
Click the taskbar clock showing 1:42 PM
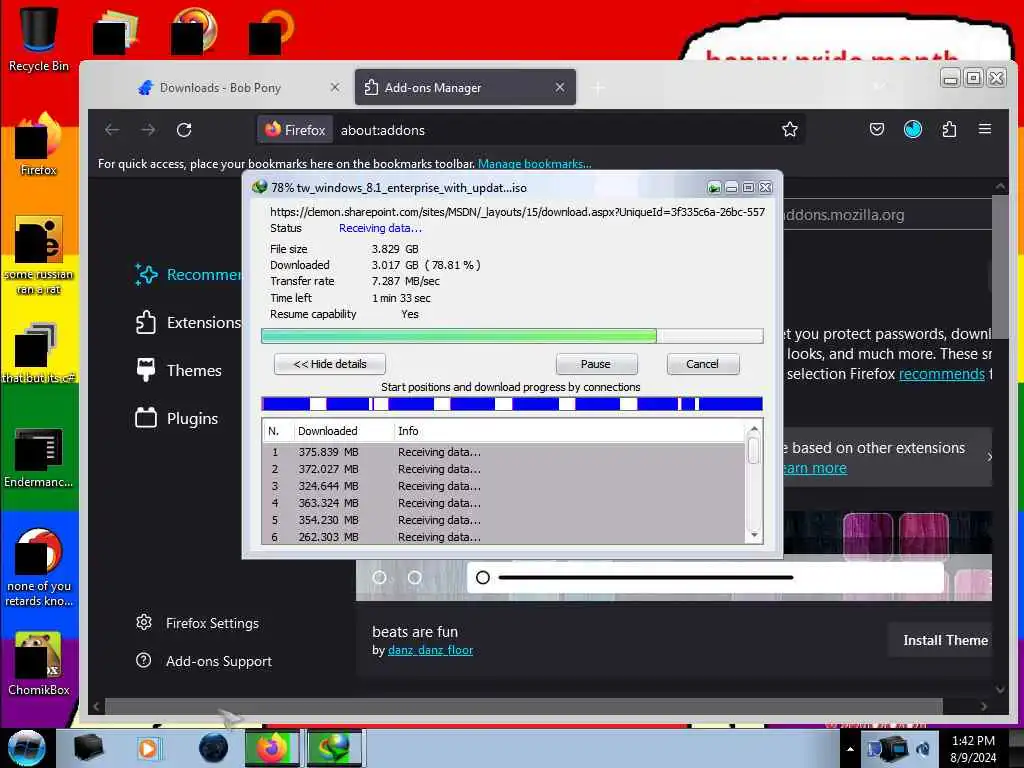pos(973,749)
